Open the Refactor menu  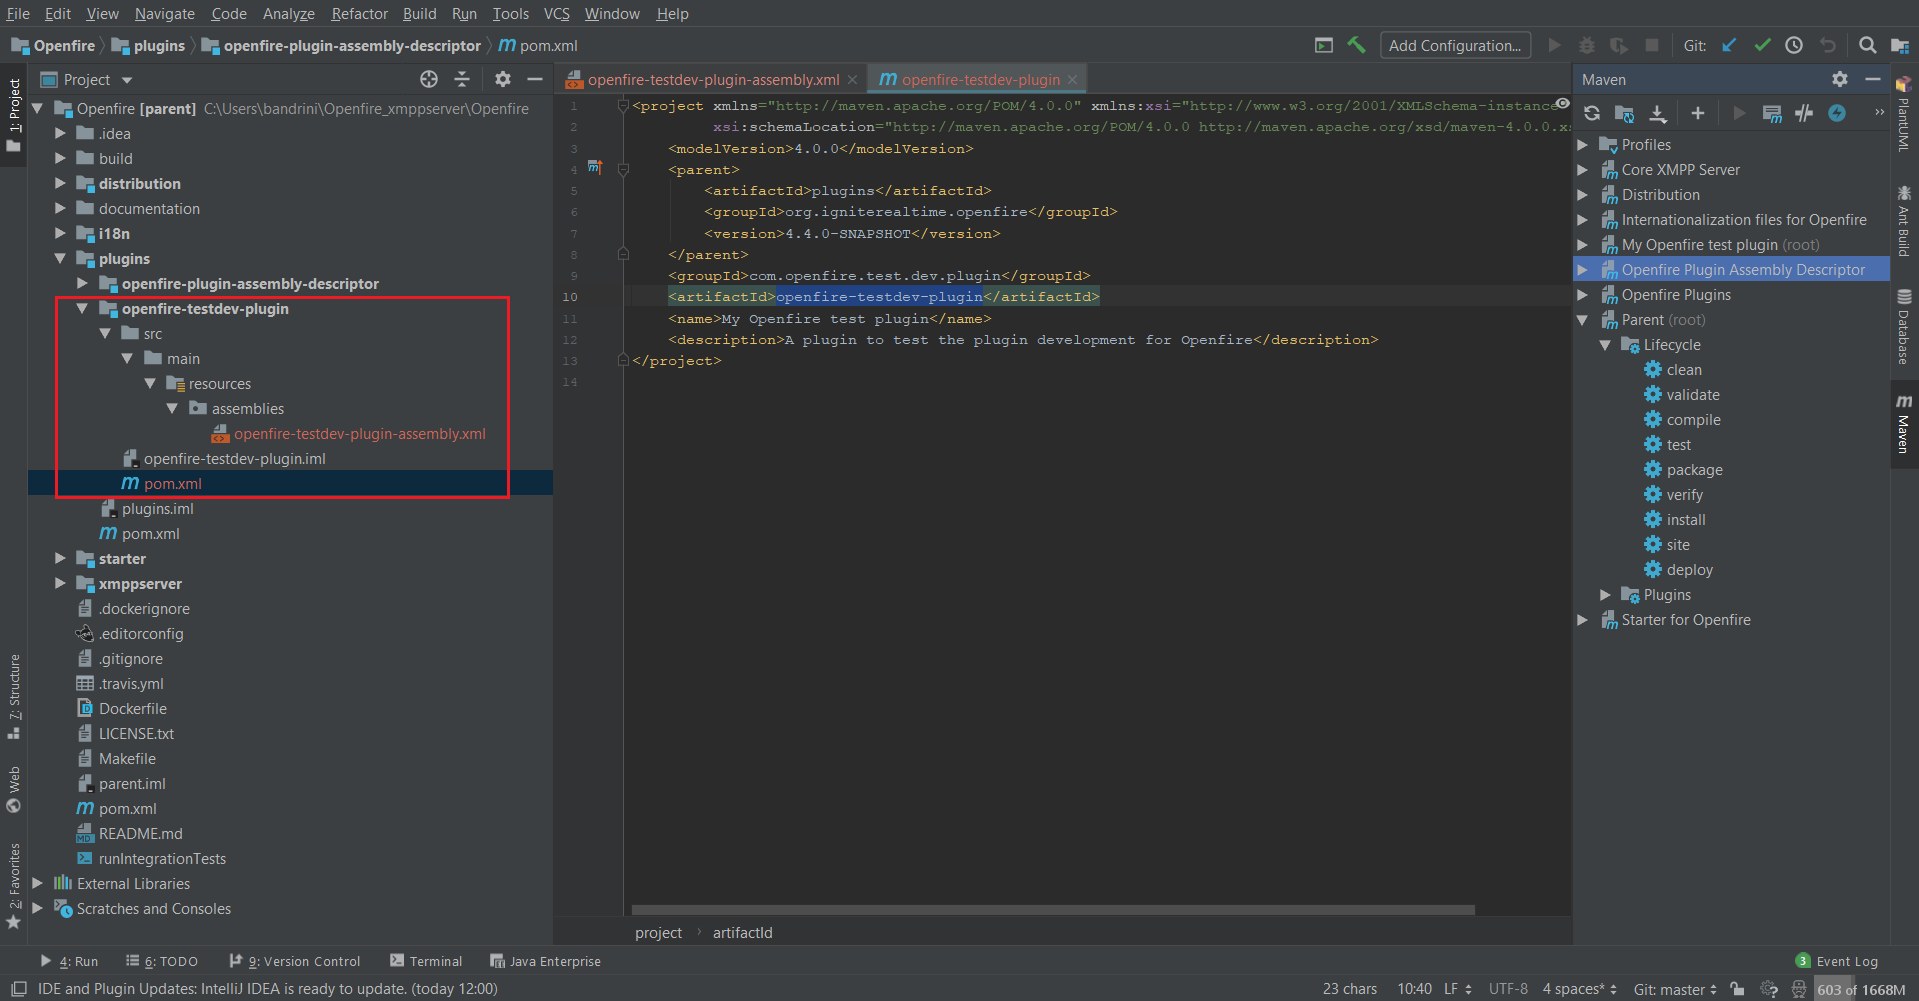click(359, 13)
